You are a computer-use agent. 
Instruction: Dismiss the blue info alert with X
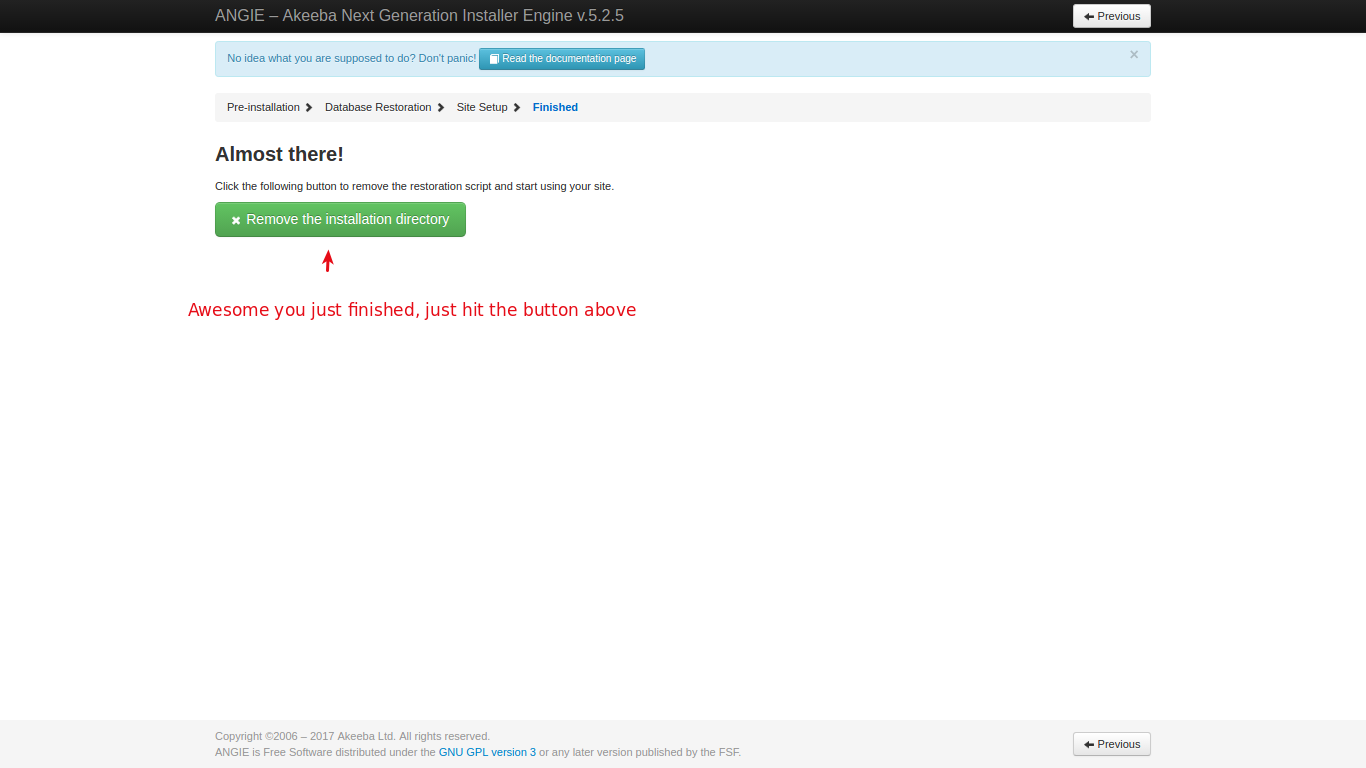pyautogui.click(x=1134, y=55)
